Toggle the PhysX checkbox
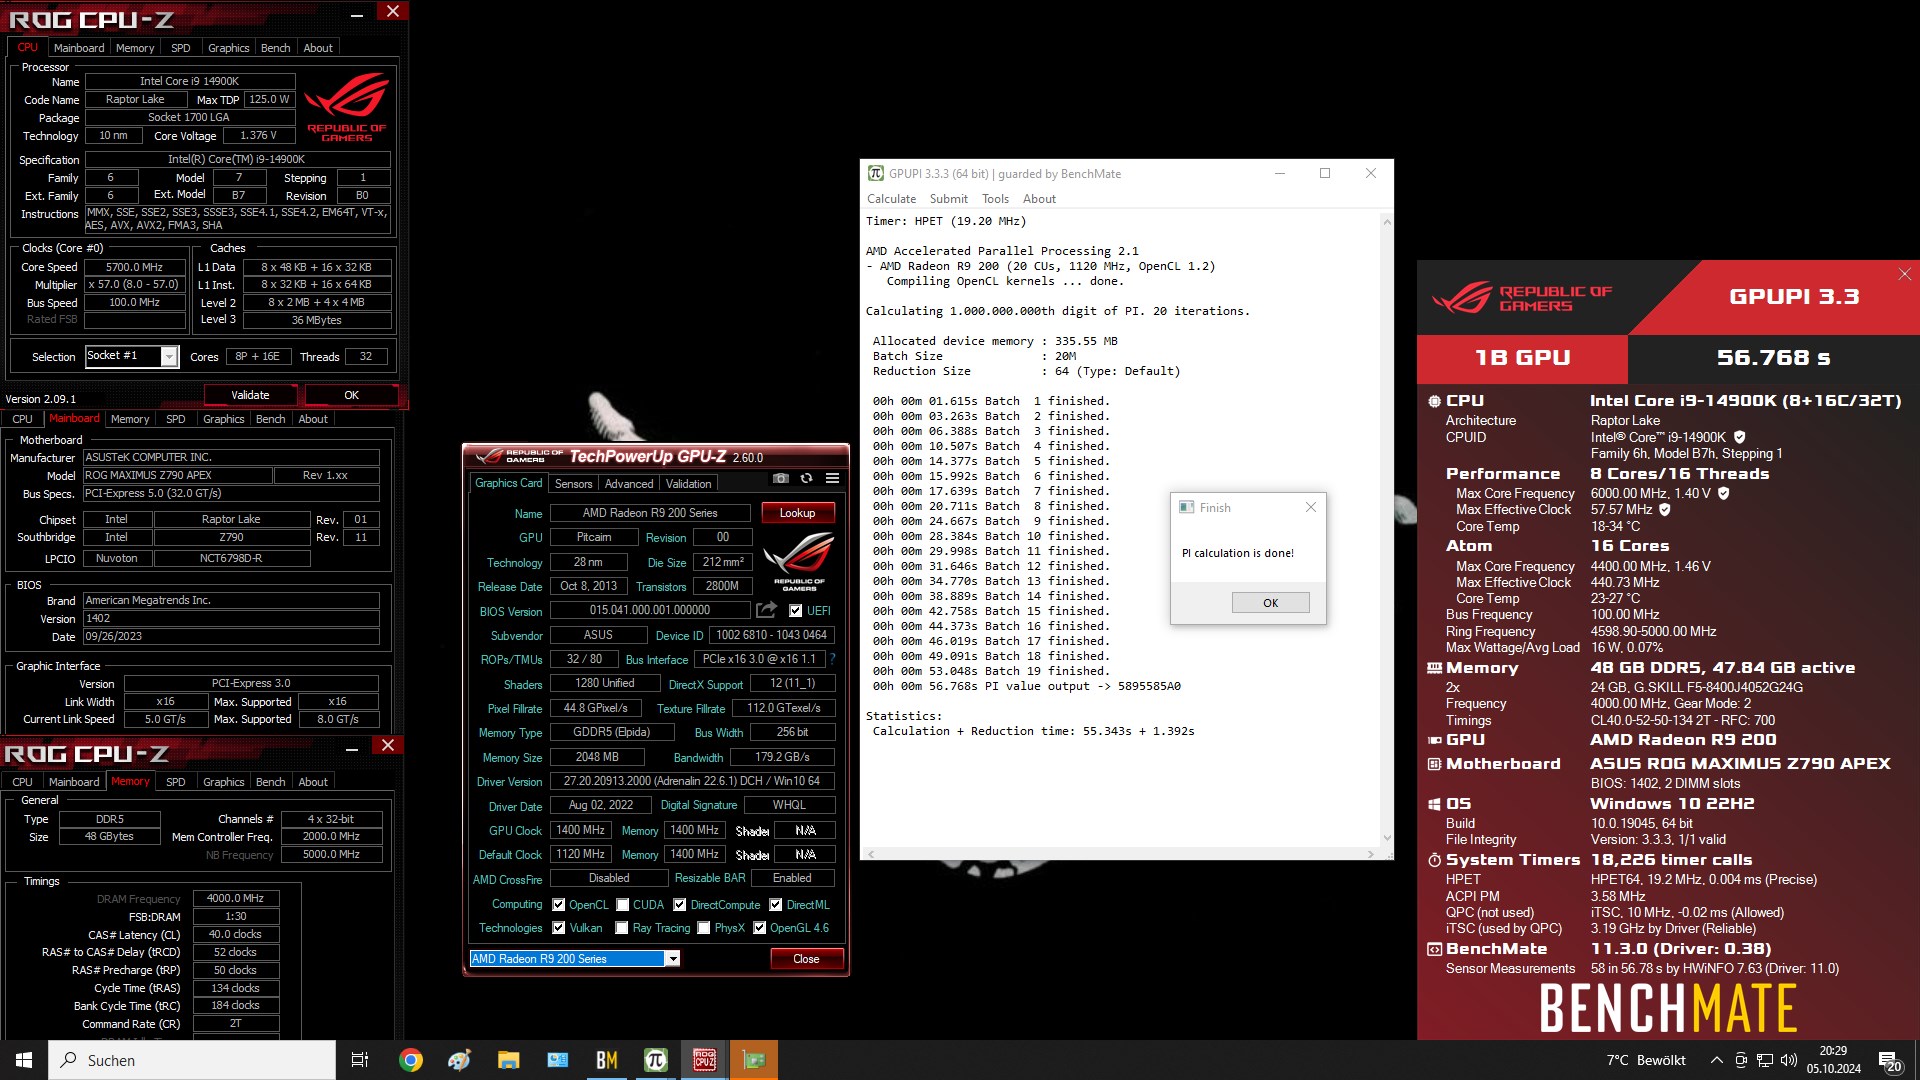 (x=704, y=928)
